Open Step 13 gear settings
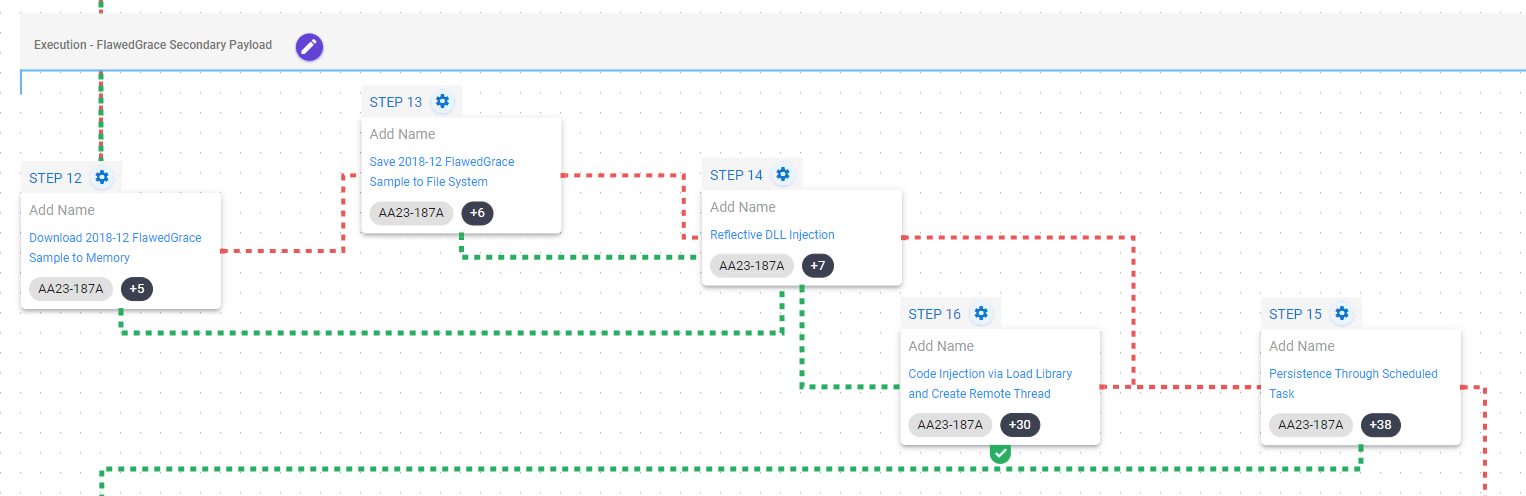 coord(442,101)
